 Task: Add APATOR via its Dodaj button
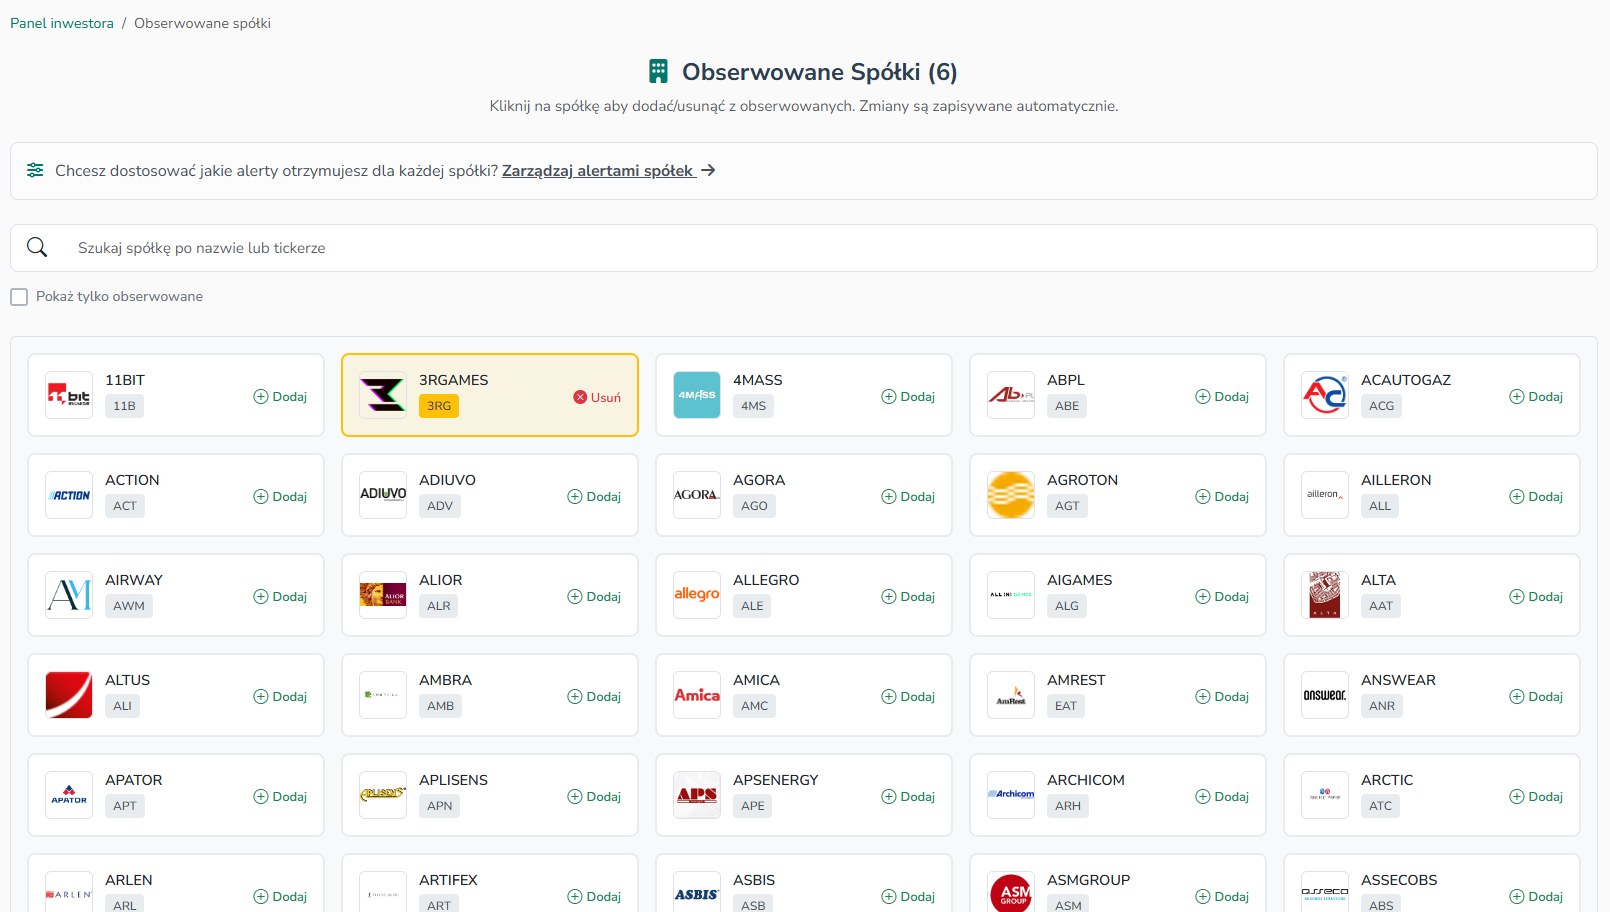coord(280,796)
